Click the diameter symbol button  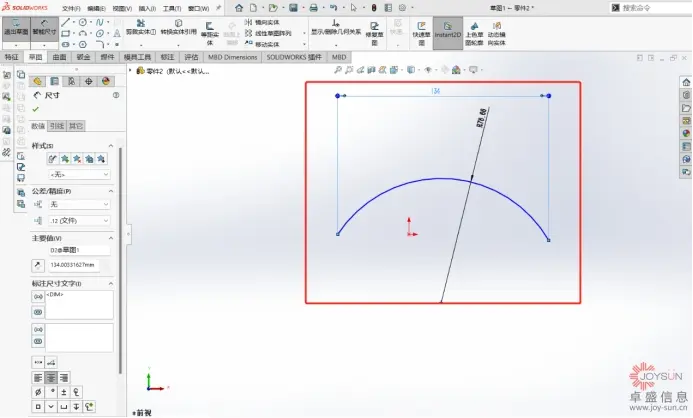tap(38, 392)
